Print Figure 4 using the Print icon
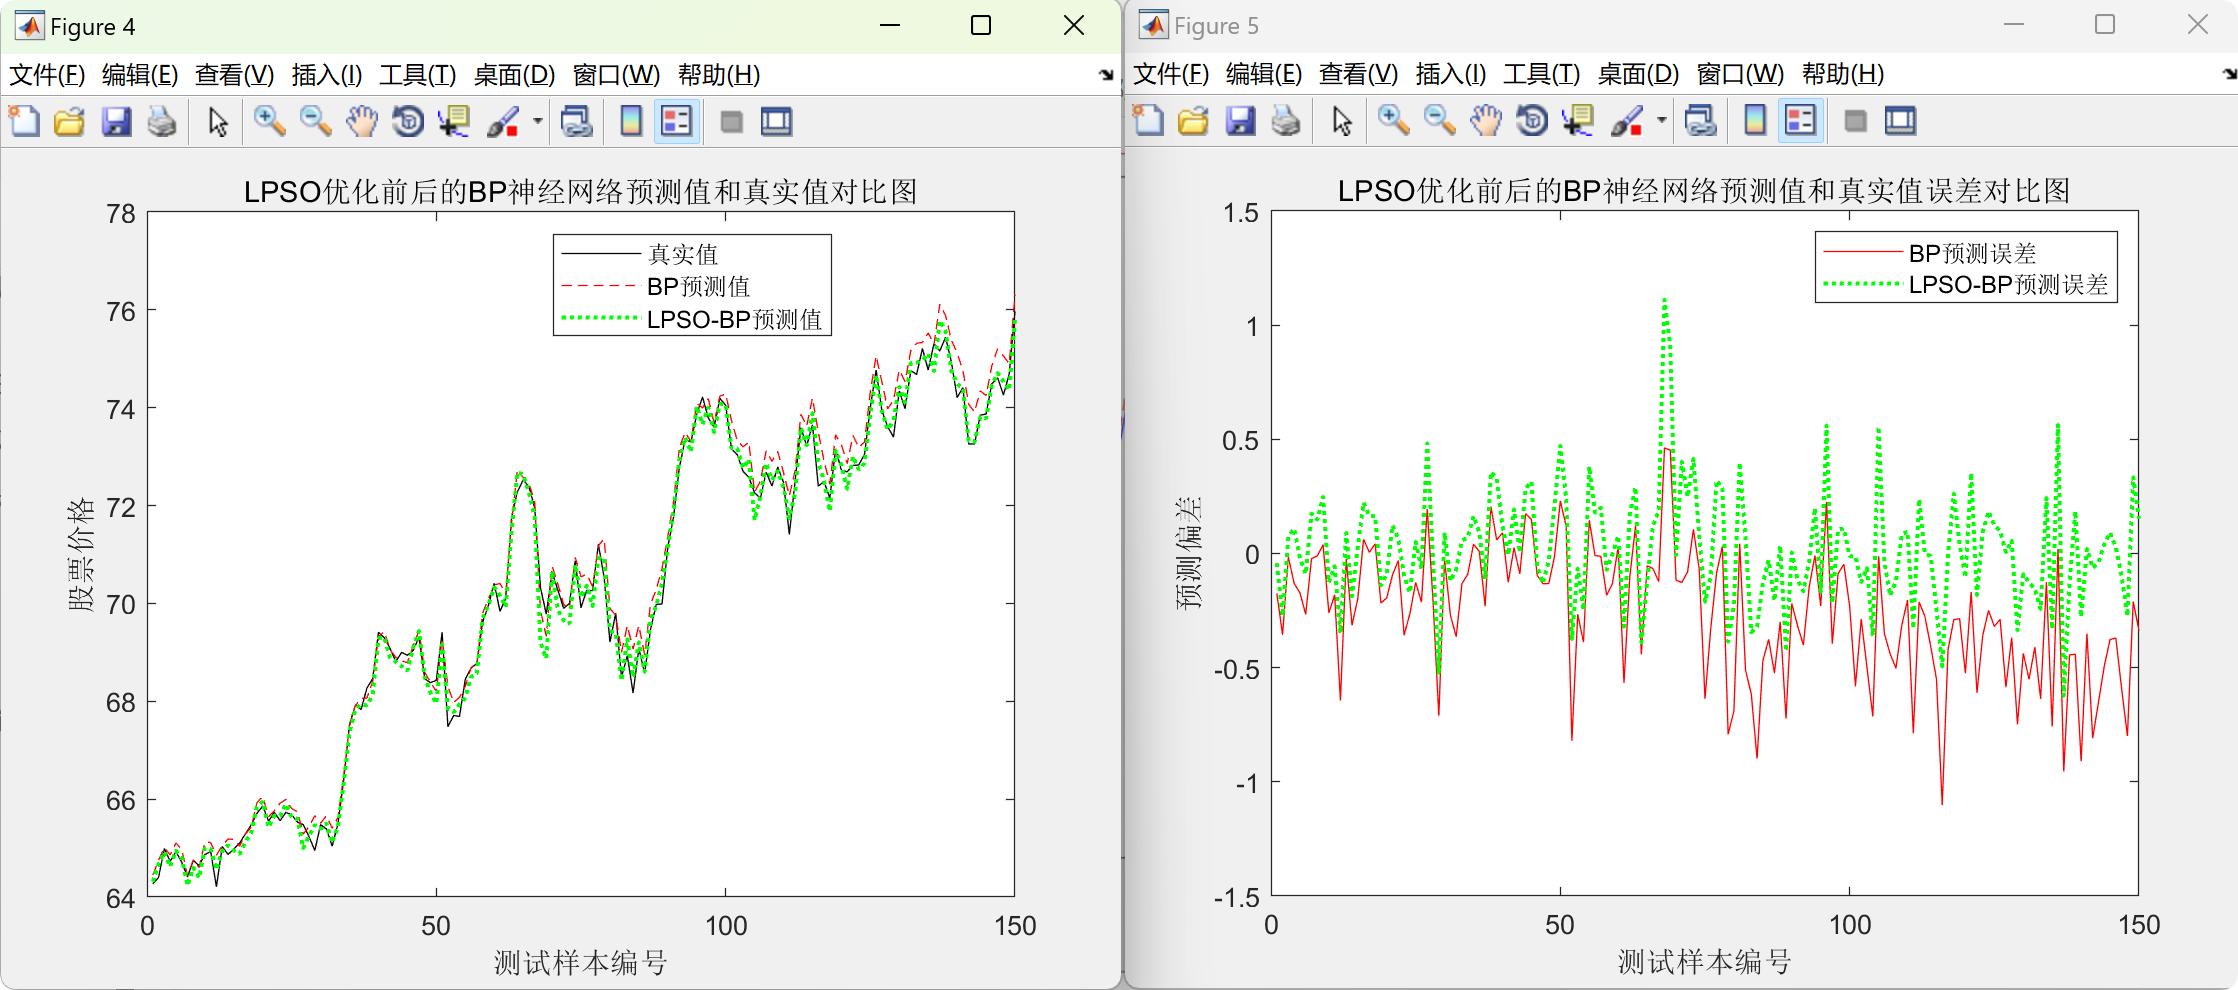Image resolution: width=2238 pixels, height=990 pixels. click(163, 121)
